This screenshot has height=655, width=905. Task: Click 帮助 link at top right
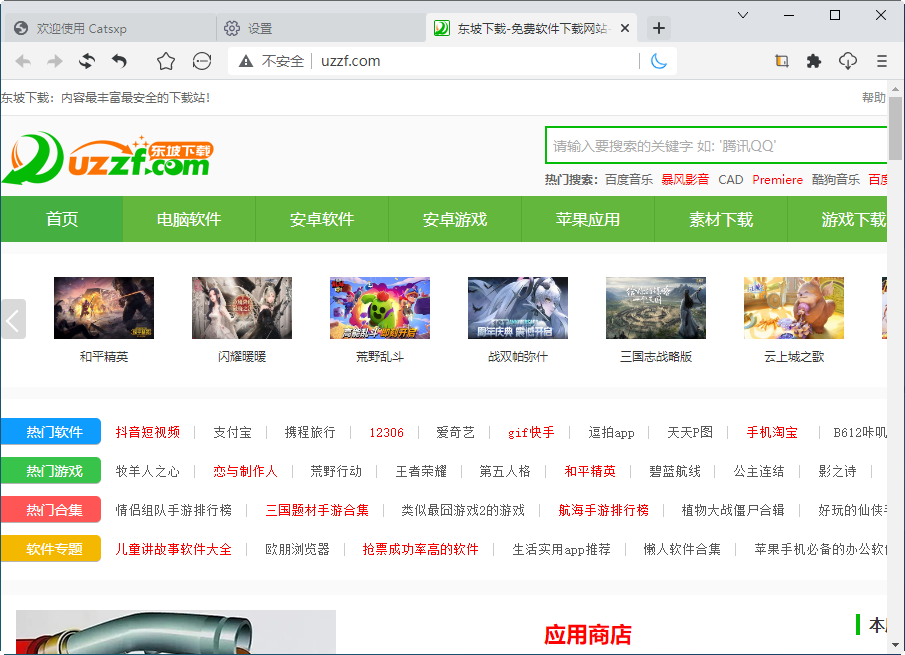[x=874, y=98]
